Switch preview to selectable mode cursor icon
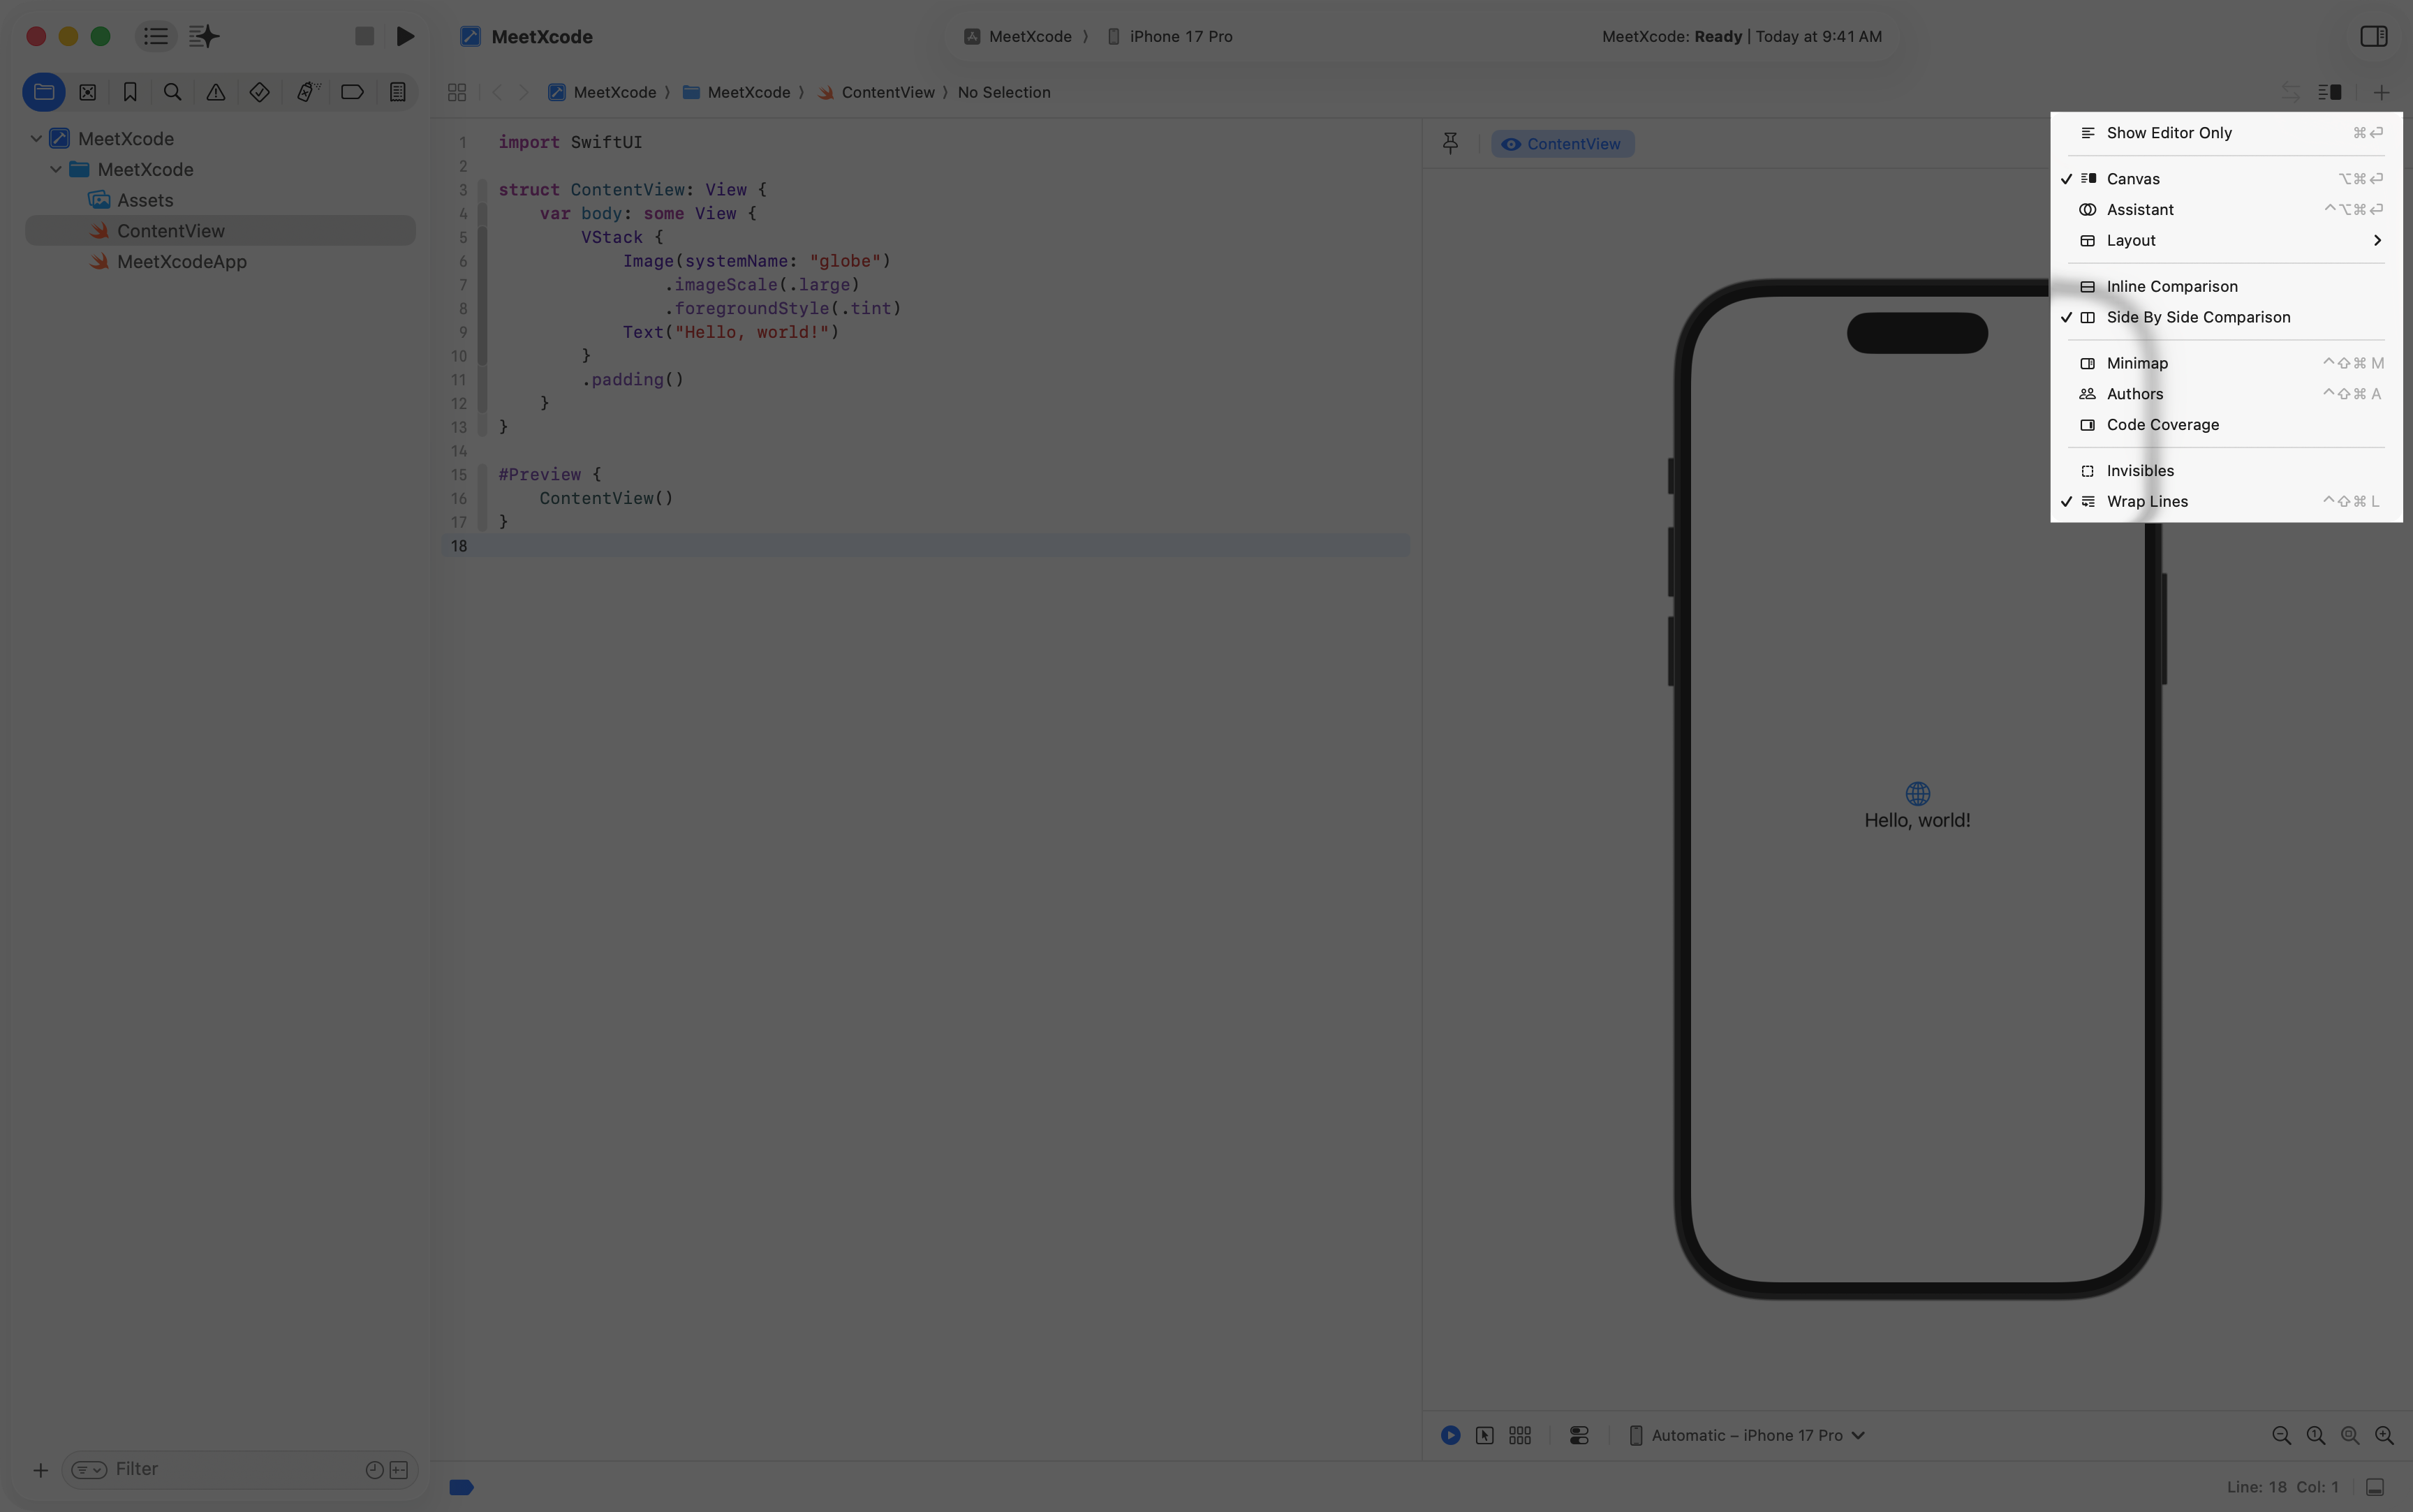2413x1512 pixels. tap(1485, 1435)
